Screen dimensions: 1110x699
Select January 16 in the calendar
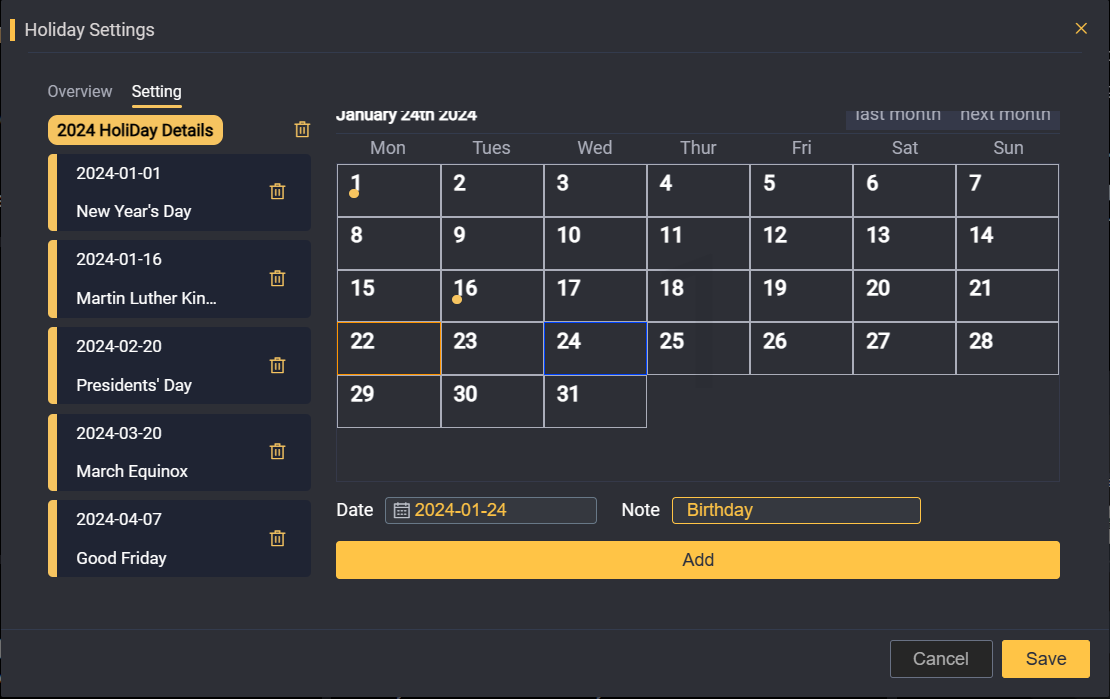click(492, 296)
